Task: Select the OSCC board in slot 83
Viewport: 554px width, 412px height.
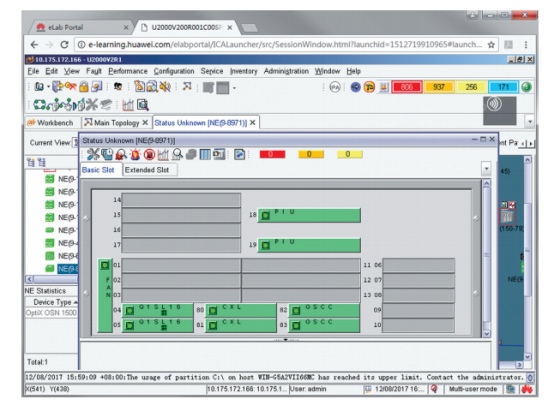Action: 324,325
